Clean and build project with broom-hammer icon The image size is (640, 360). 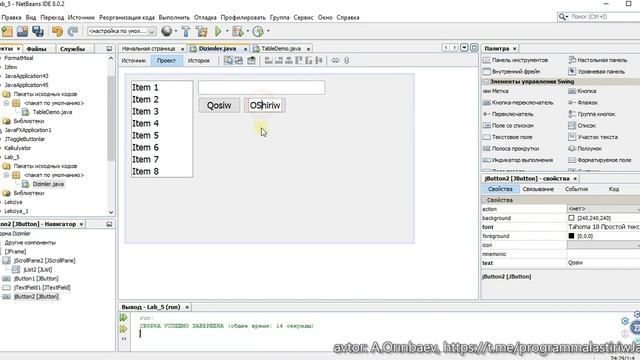201,31
